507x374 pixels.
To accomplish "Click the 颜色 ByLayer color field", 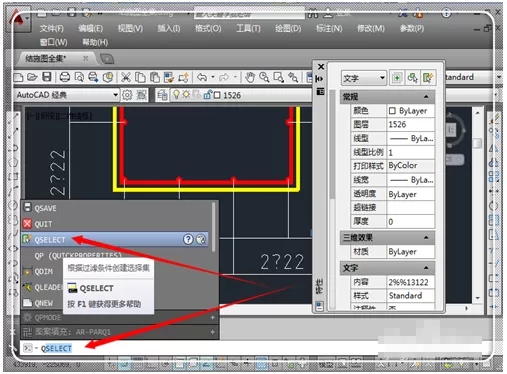I will click(411, 111).
